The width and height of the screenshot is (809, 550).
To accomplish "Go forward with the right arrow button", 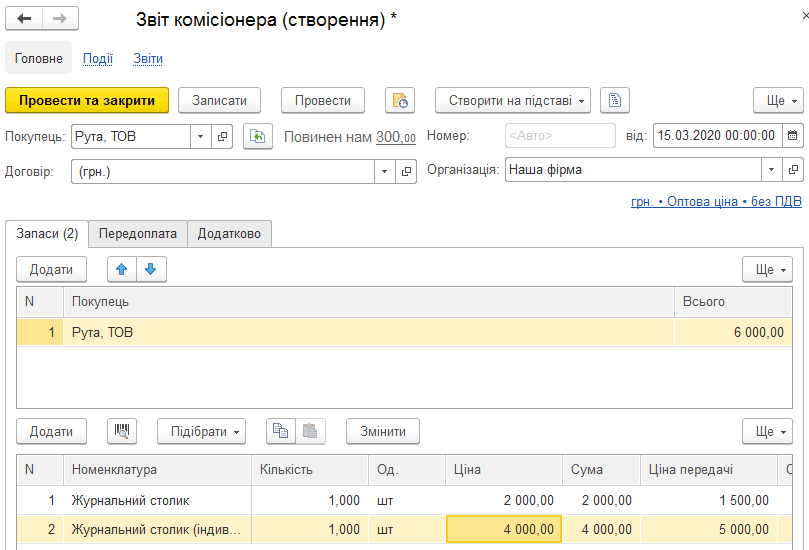I will 60,19.
